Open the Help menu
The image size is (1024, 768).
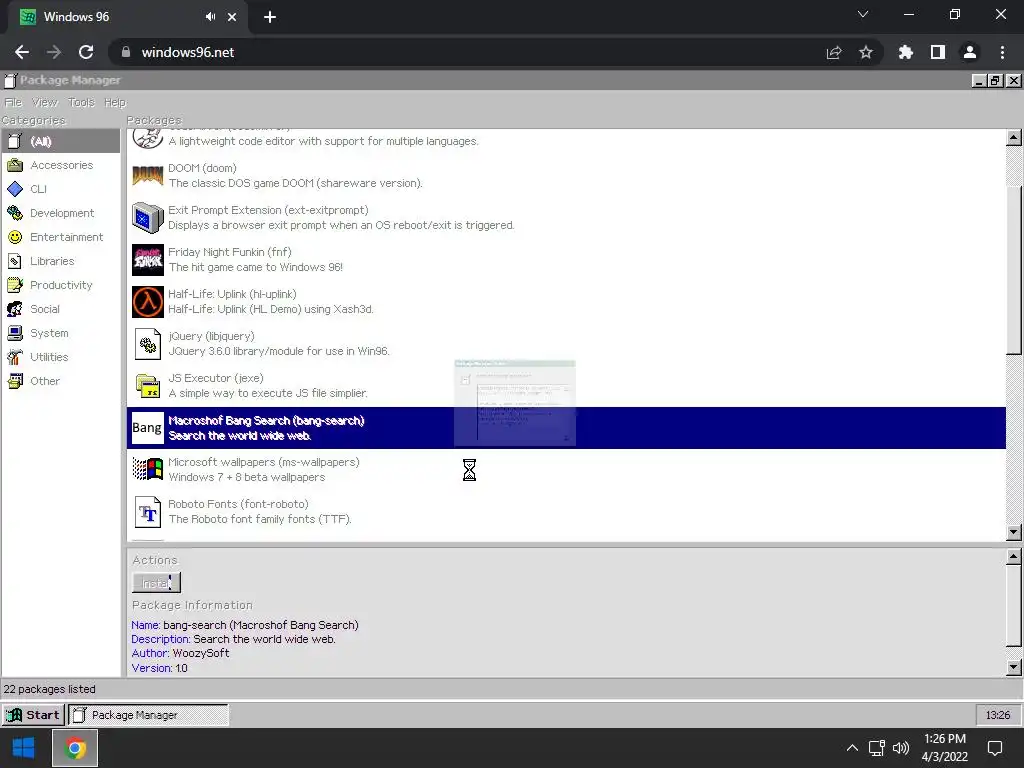coord(115,103)
